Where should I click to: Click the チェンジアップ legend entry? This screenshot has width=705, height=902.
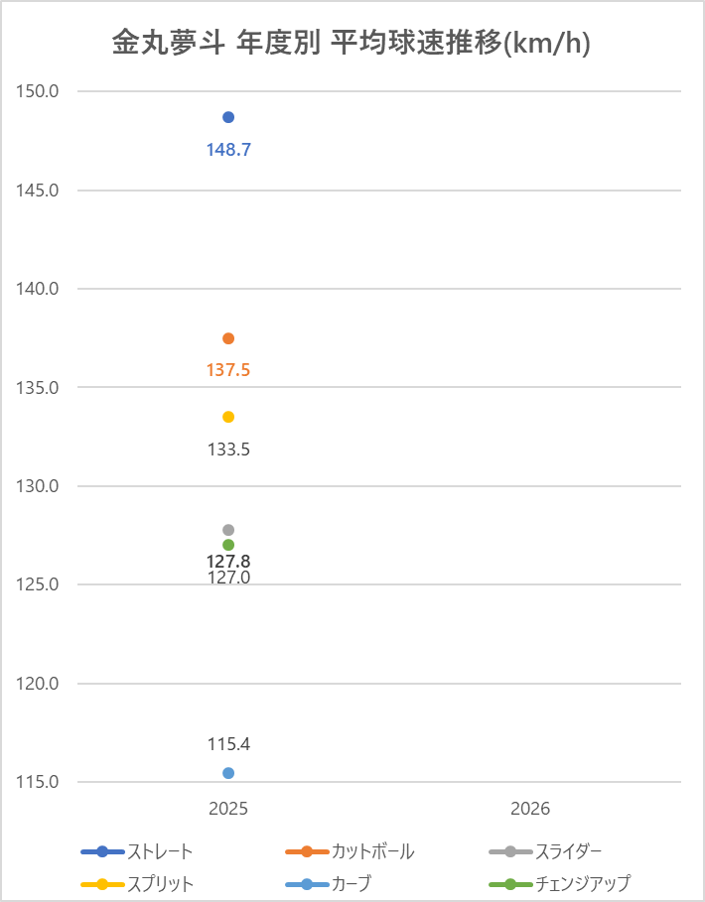pos(560,884)
